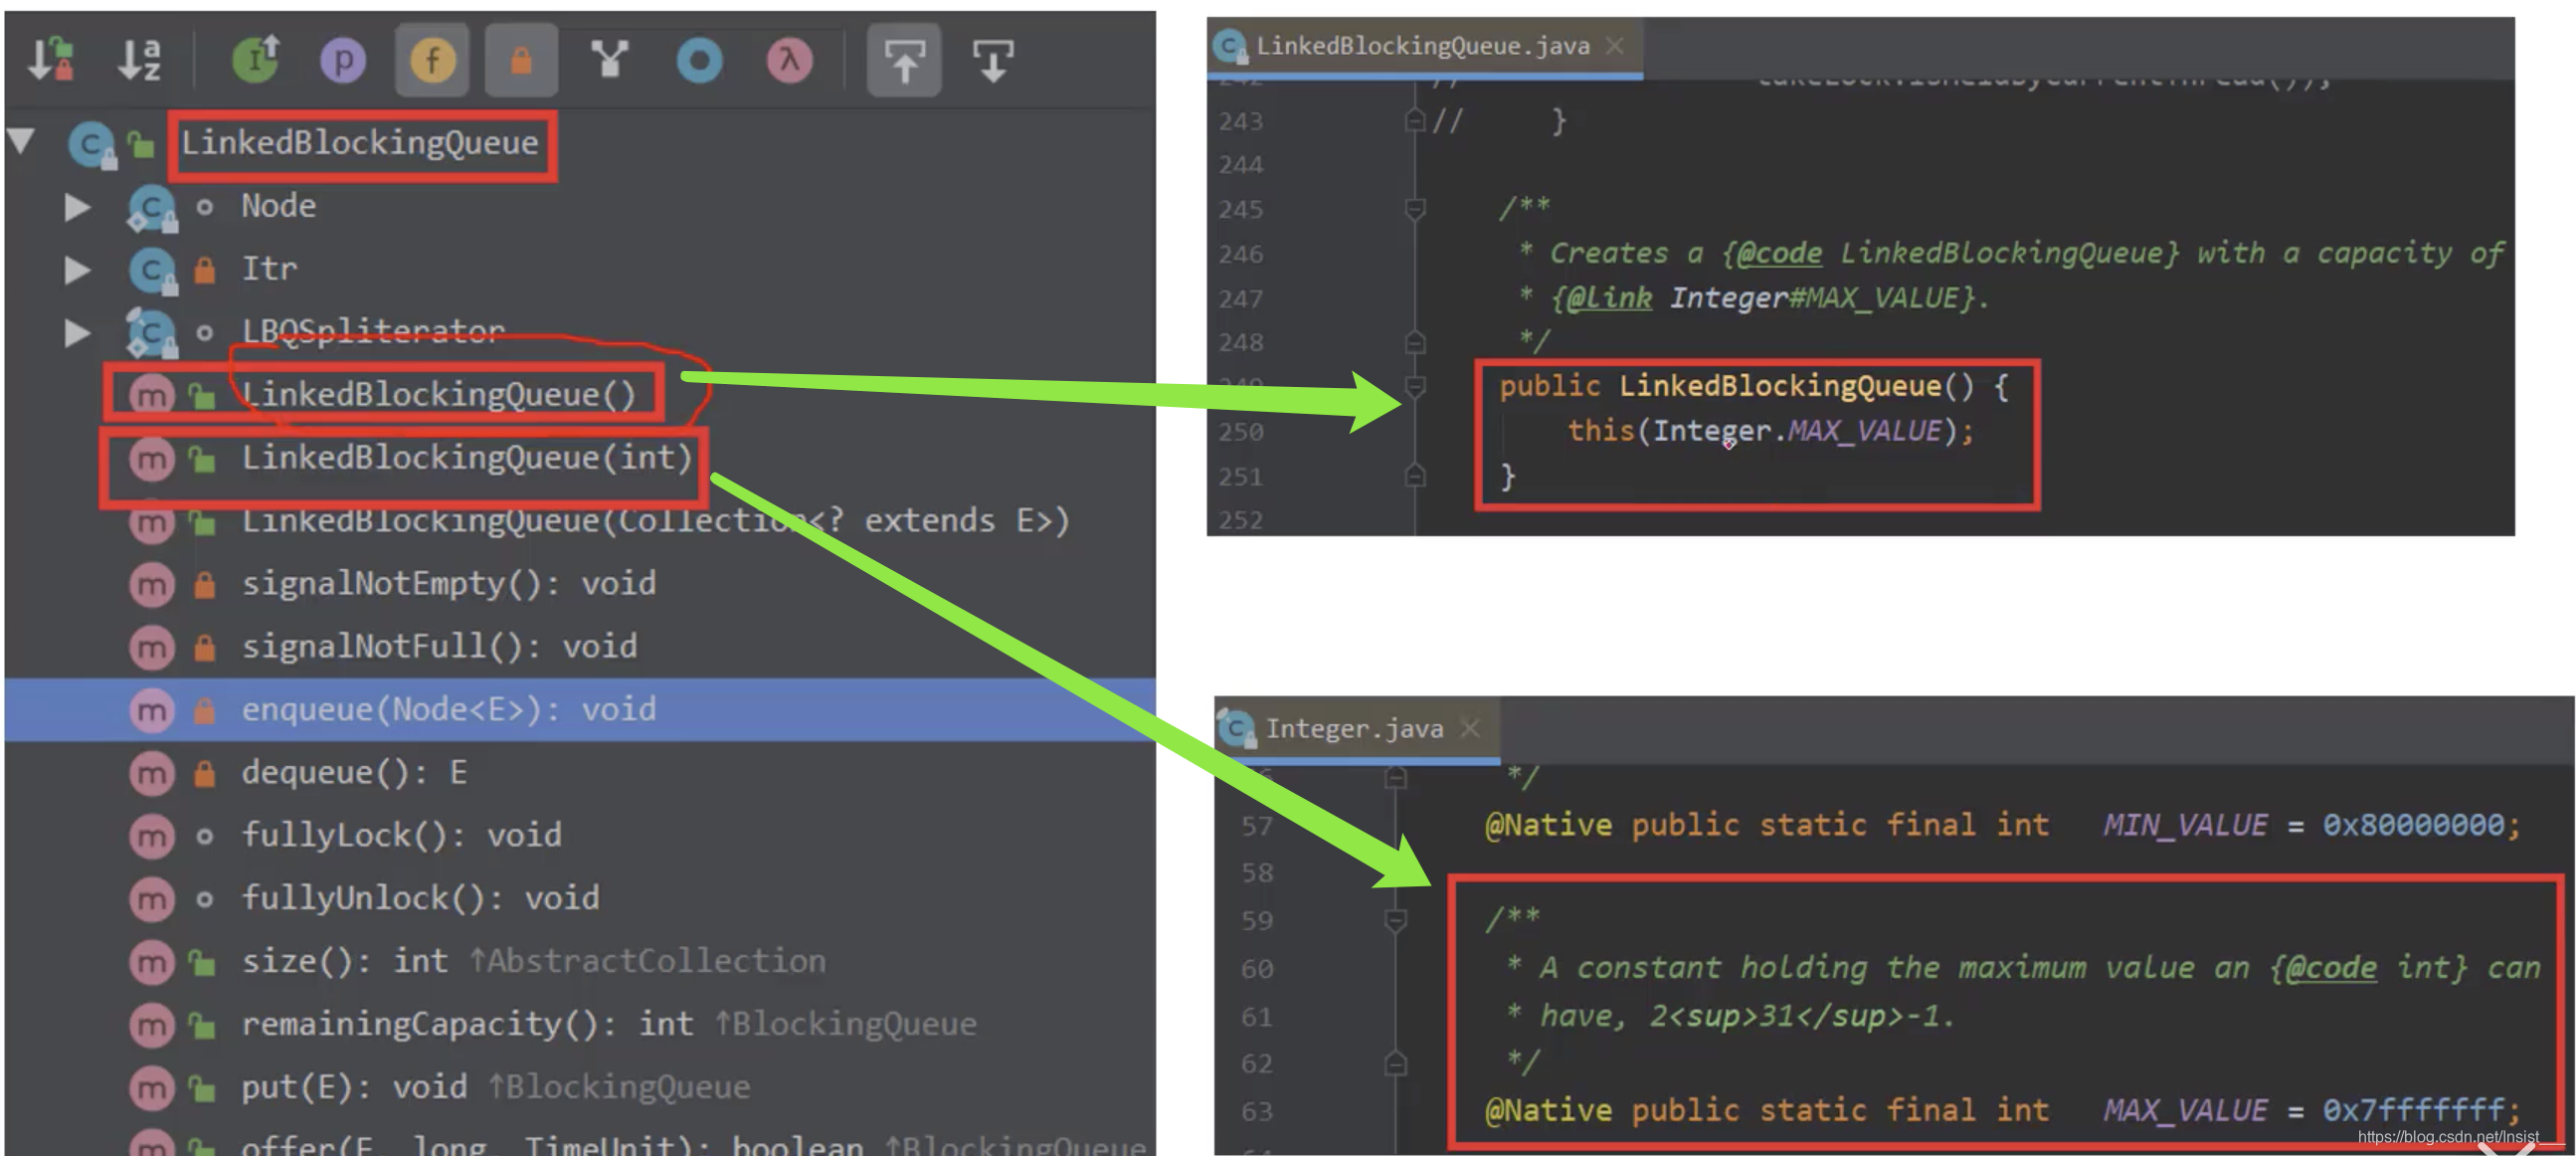Click class icon of Itr row

(x=152, y=270)
